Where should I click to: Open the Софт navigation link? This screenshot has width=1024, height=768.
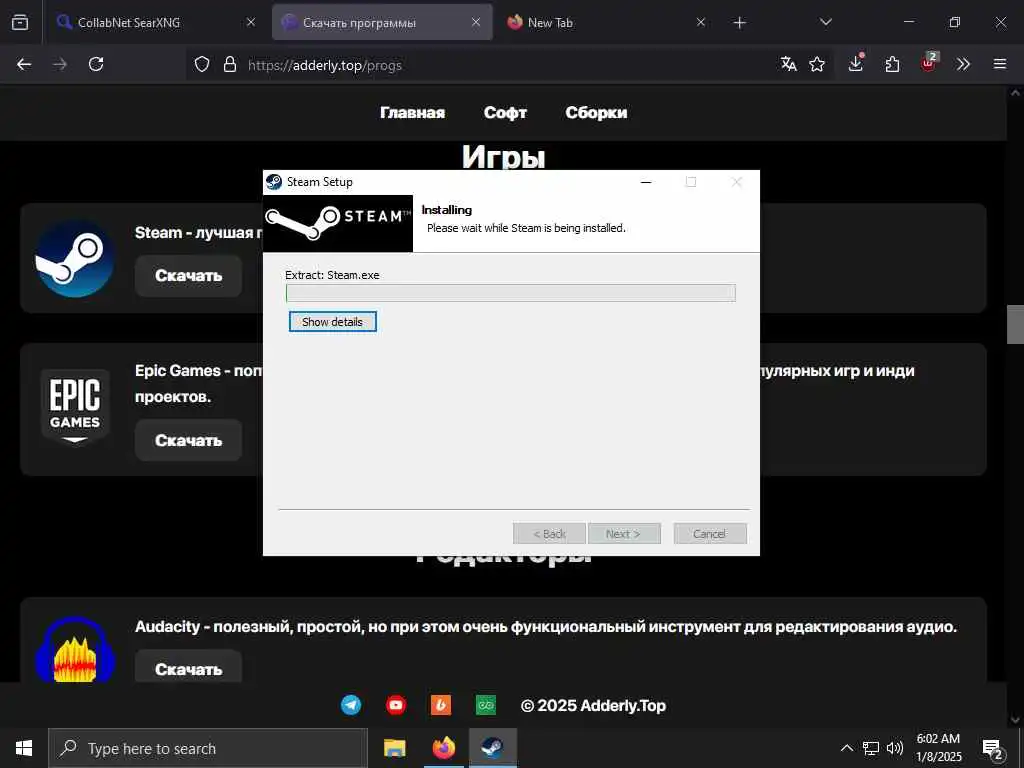pos(505,112)
